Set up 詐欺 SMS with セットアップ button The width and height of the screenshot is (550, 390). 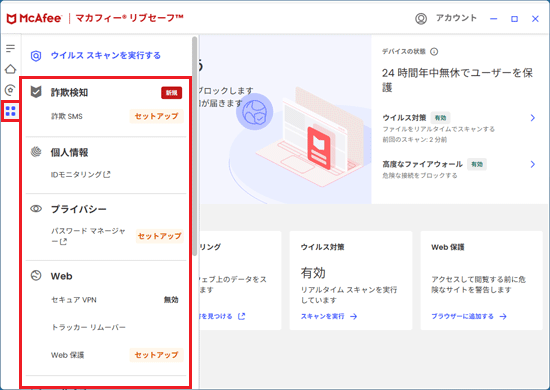pos(156,116)
